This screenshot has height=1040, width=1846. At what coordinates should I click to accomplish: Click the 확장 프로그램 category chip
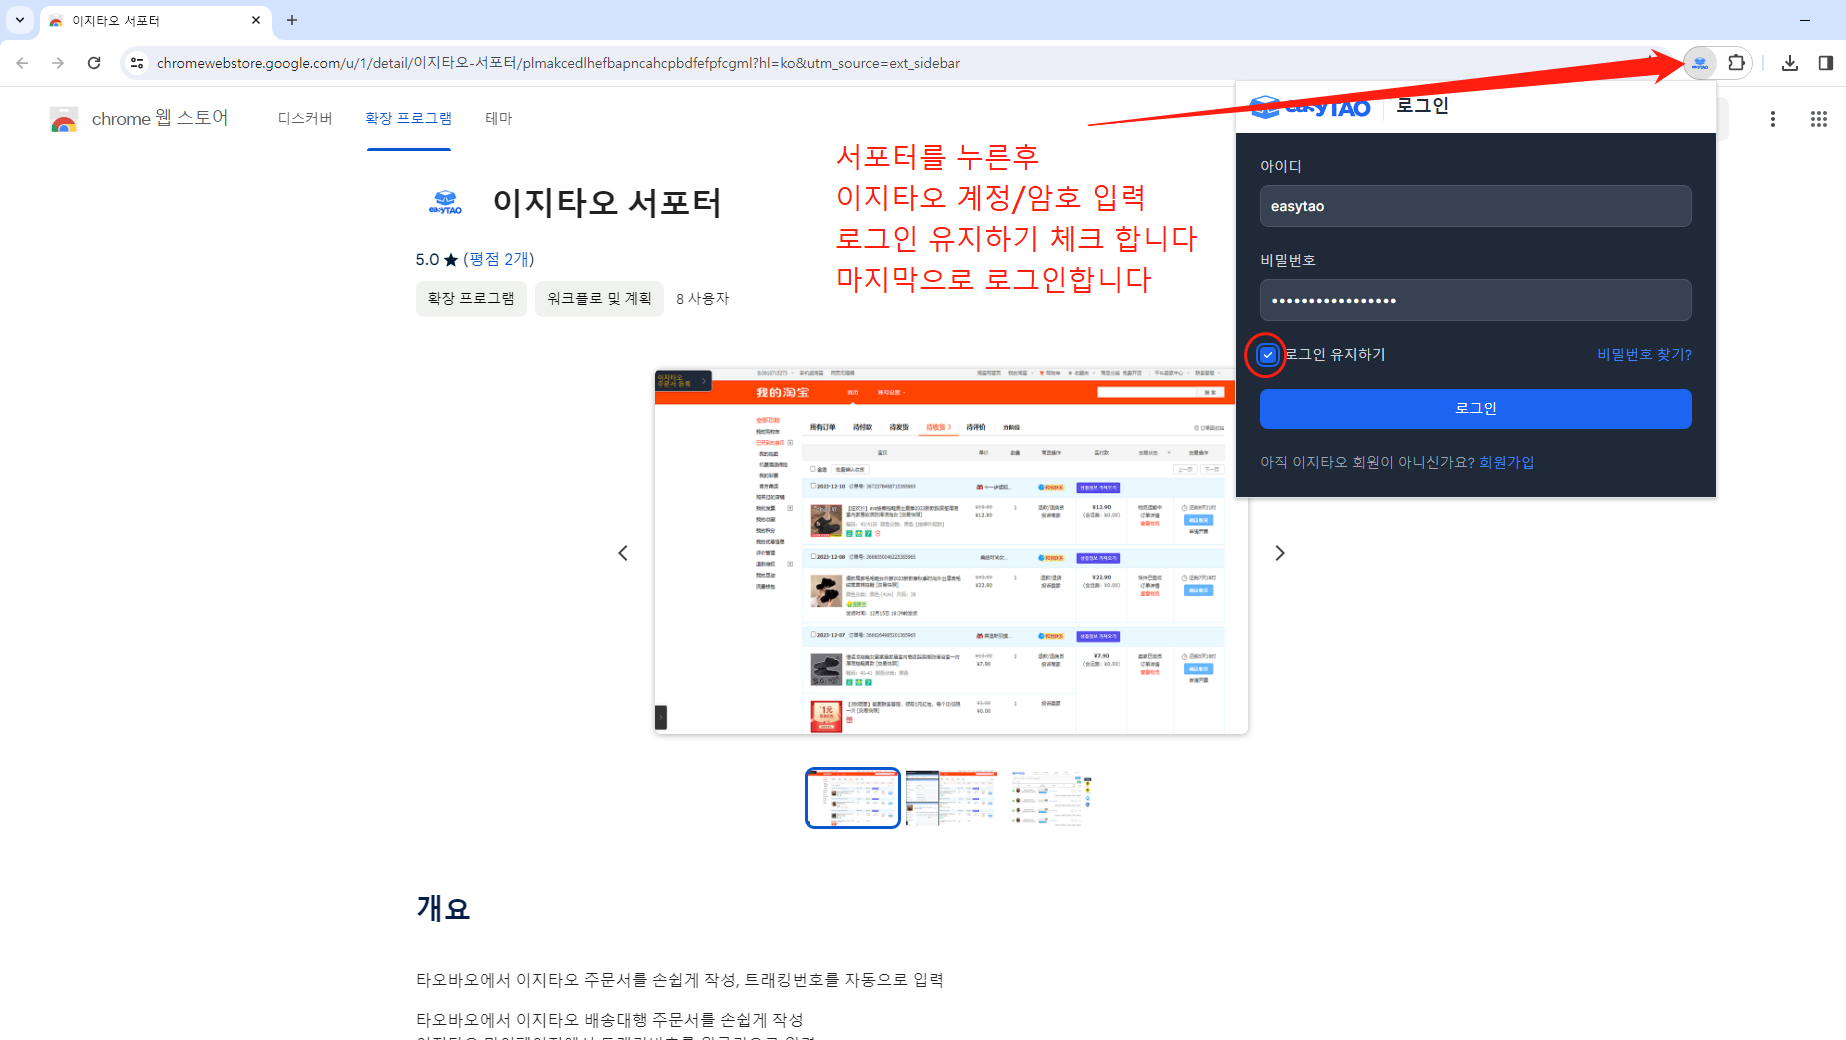(x=471, y=299)
